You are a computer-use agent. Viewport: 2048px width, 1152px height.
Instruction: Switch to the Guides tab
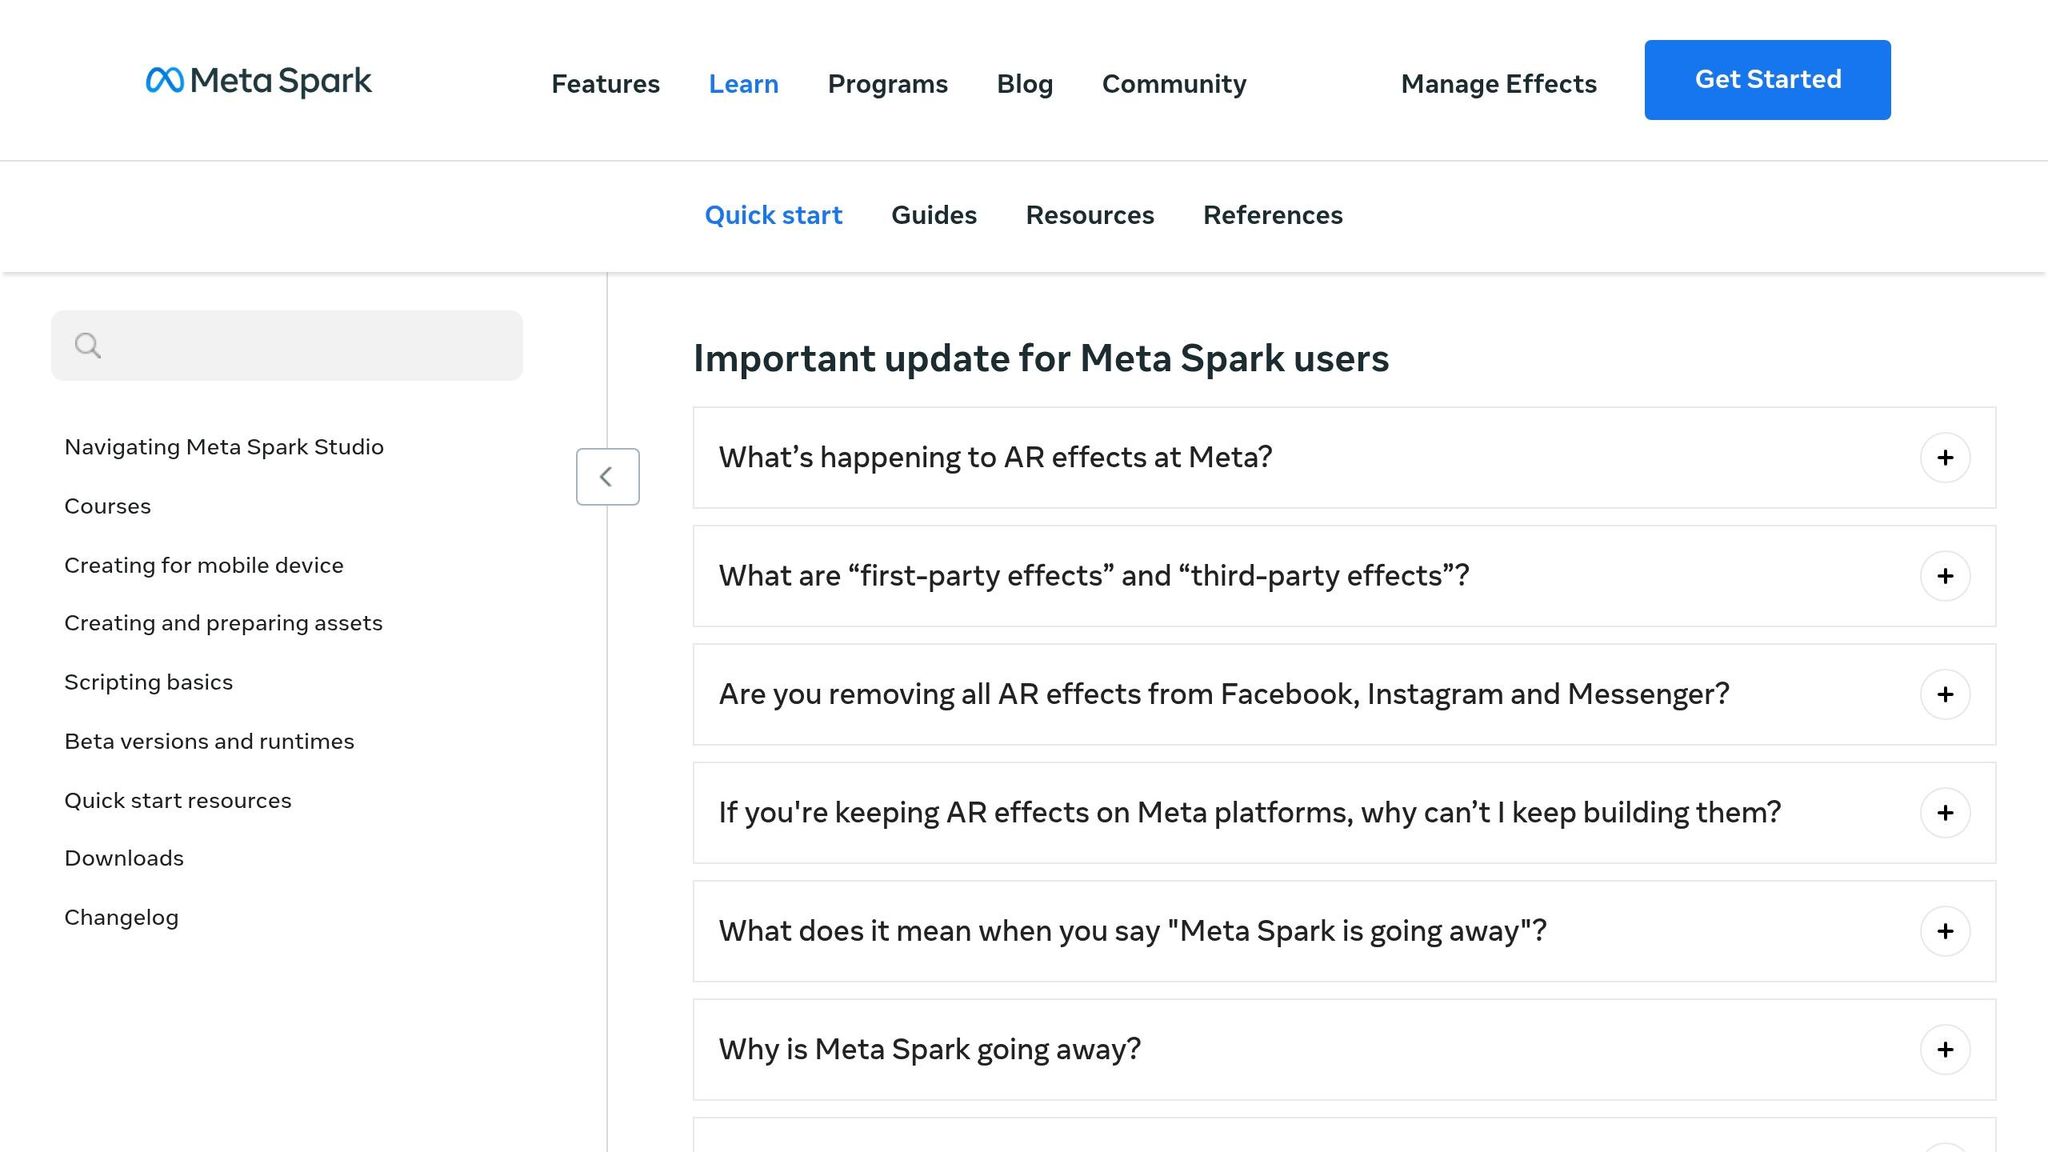(933, 215)
